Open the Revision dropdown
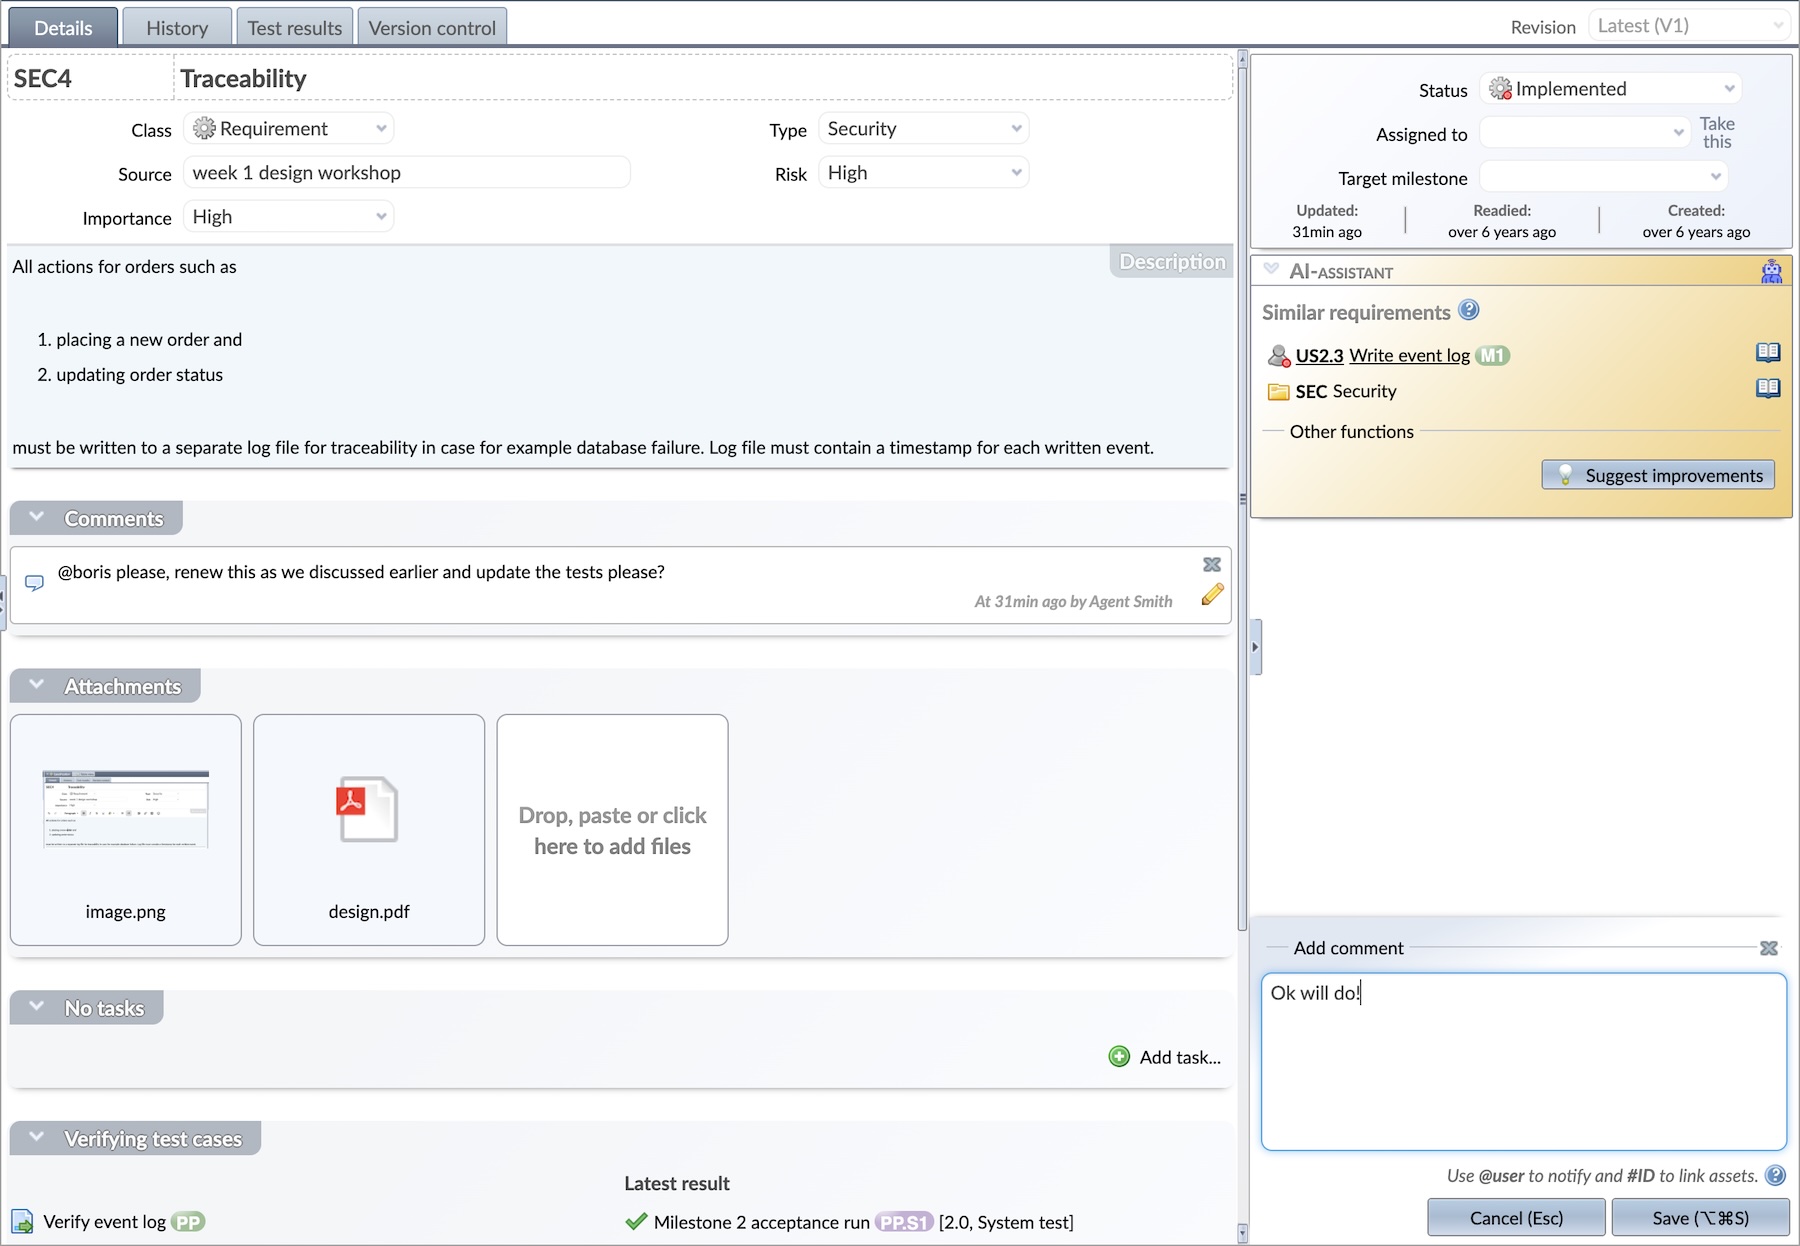Screen dimensions: 1800x1246 click(1688, 27)
